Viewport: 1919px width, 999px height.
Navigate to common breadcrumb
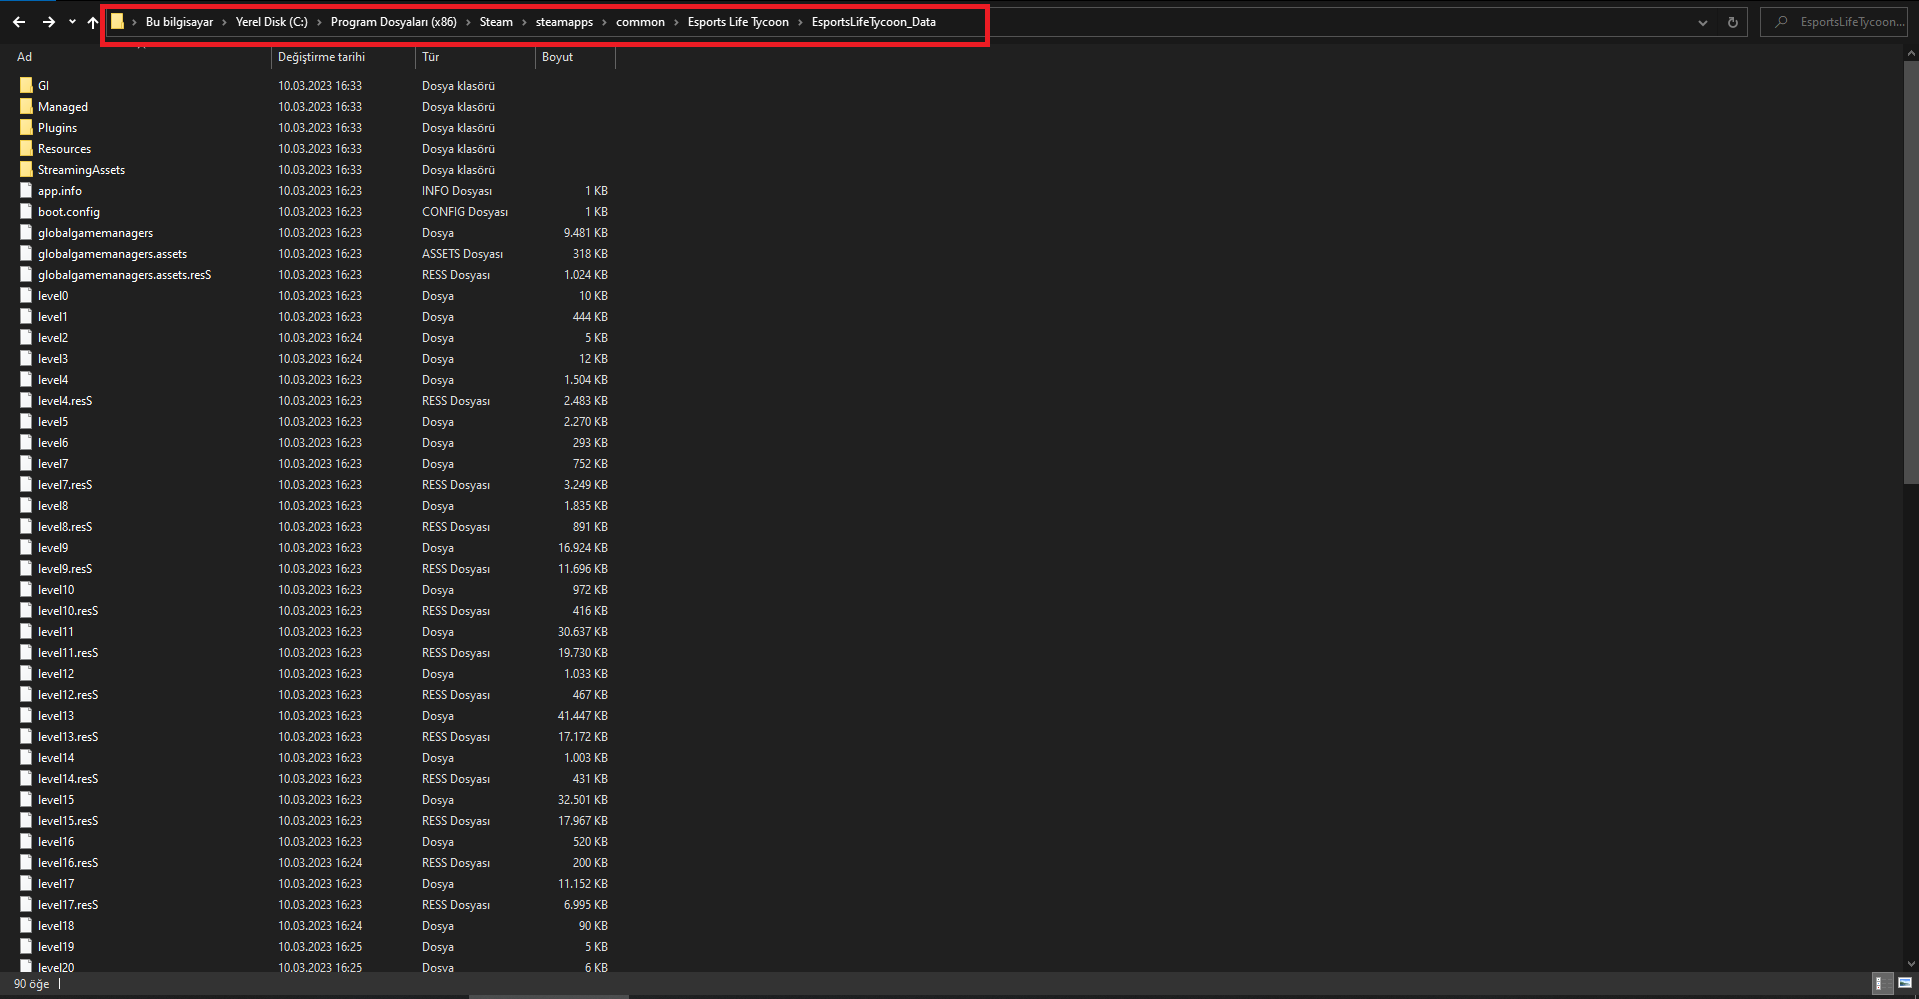pos(640,22)
